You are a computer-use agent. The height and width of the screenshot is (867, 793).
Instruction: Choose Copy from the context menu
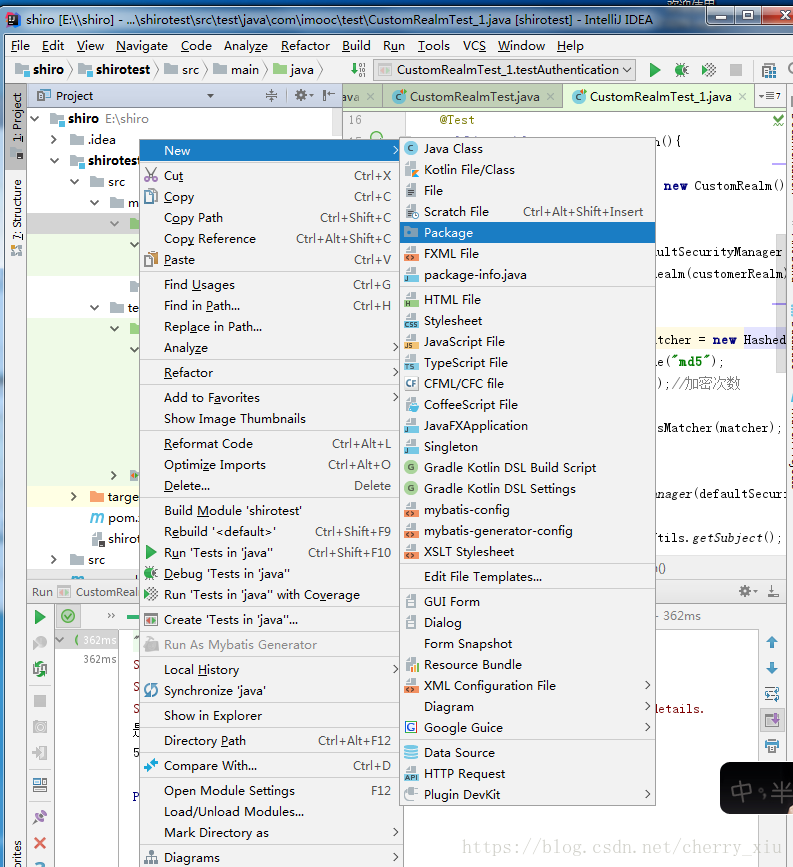[x=269, y=197]
